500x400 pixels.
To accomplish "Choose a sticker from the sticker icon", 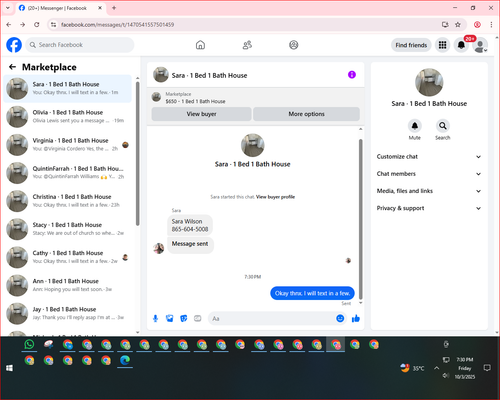I will coord(184,319).
